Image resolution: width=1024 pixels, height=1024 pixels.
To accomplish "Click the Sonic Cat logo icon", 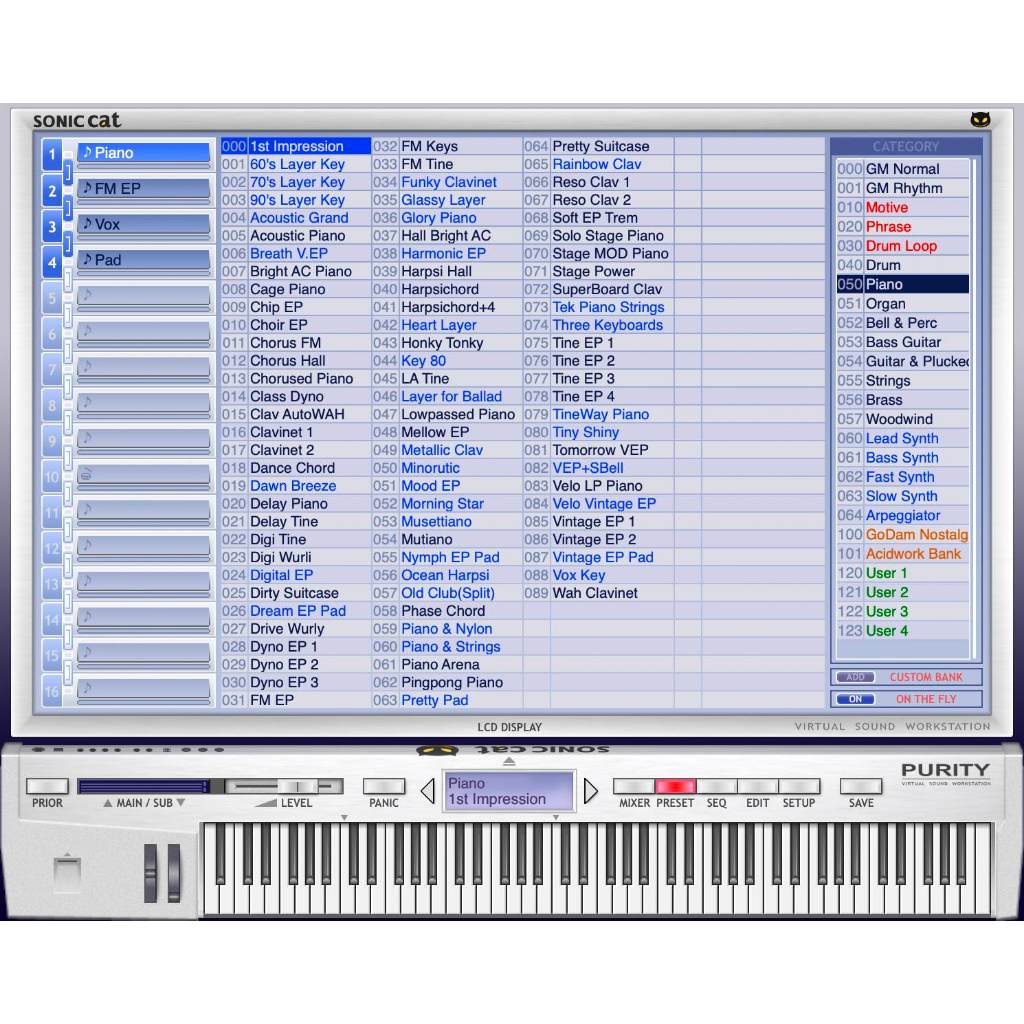I will coord(980,120).
